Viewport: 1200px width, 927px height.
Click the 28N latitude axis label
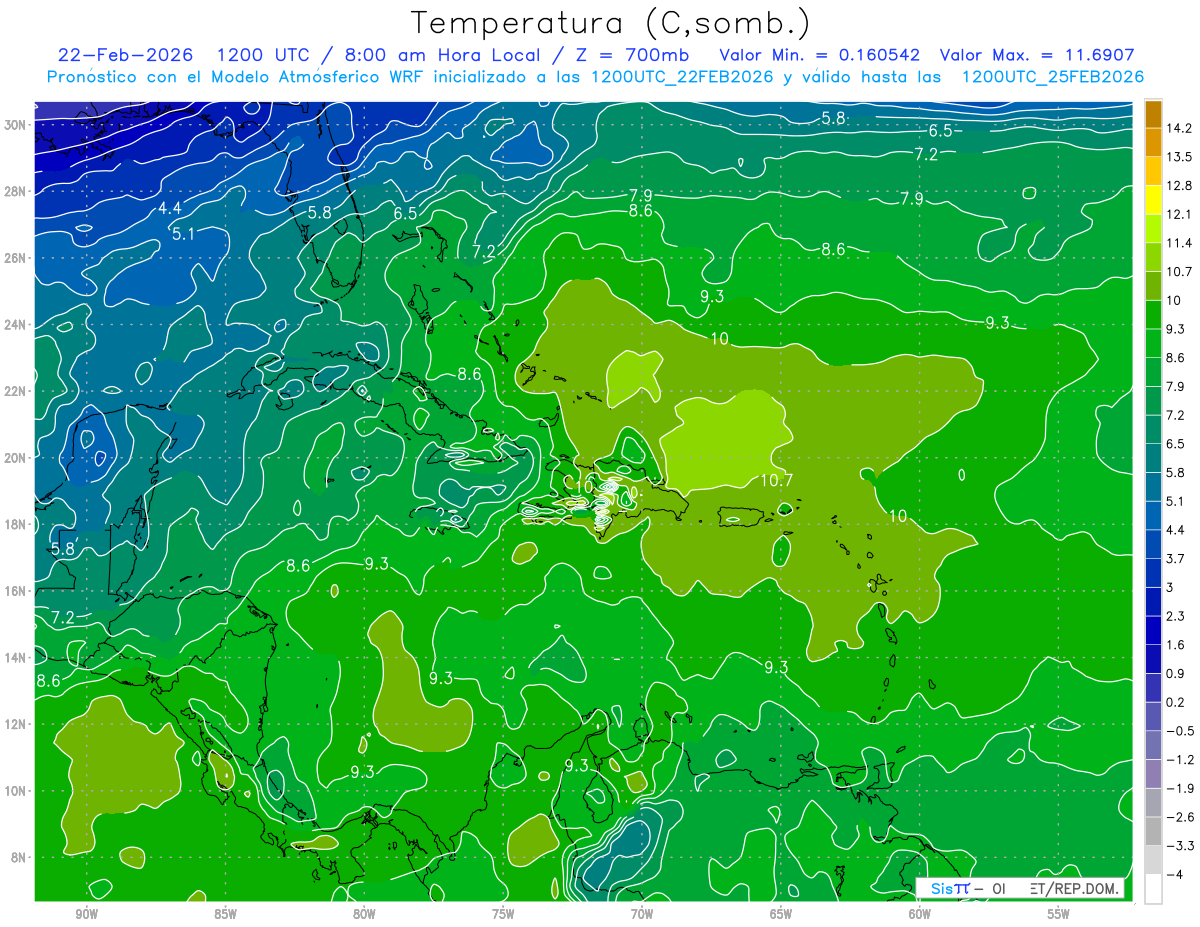[15, 191]
